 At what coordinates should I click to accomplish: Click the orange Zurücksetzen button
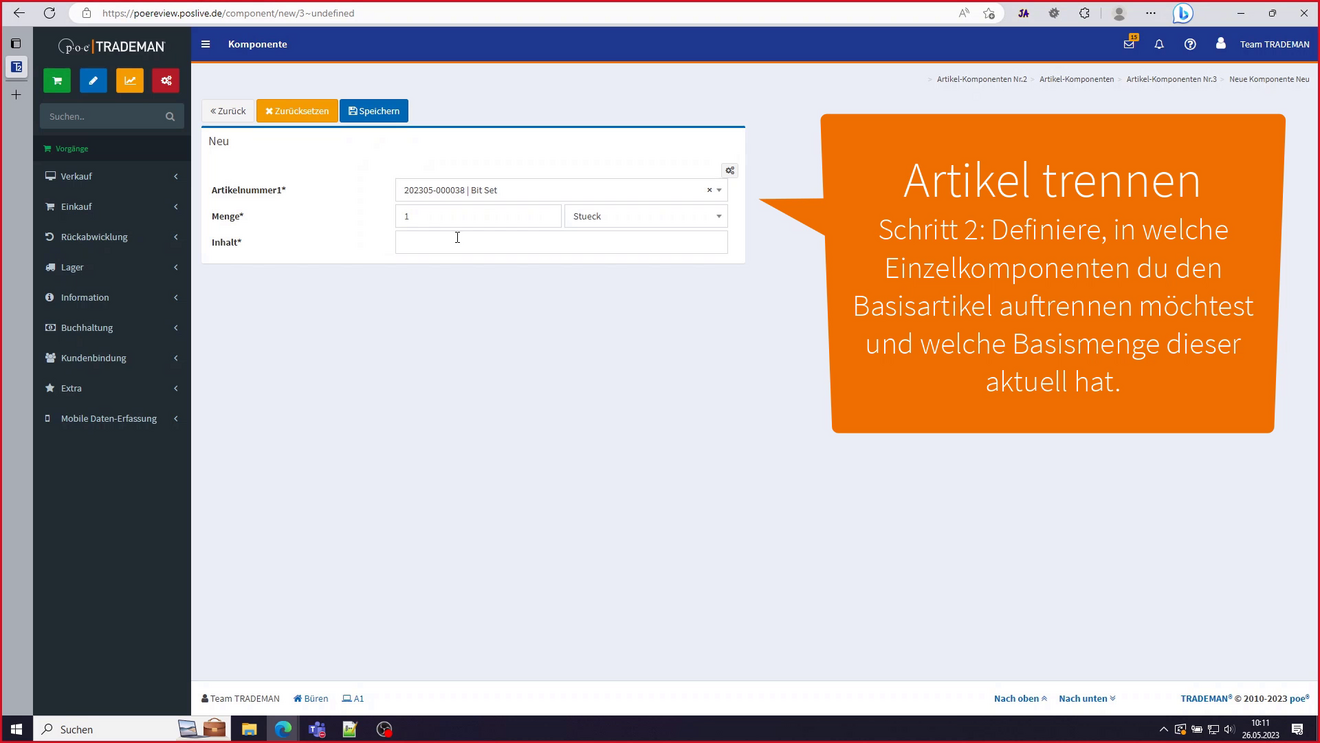point(297,111)
